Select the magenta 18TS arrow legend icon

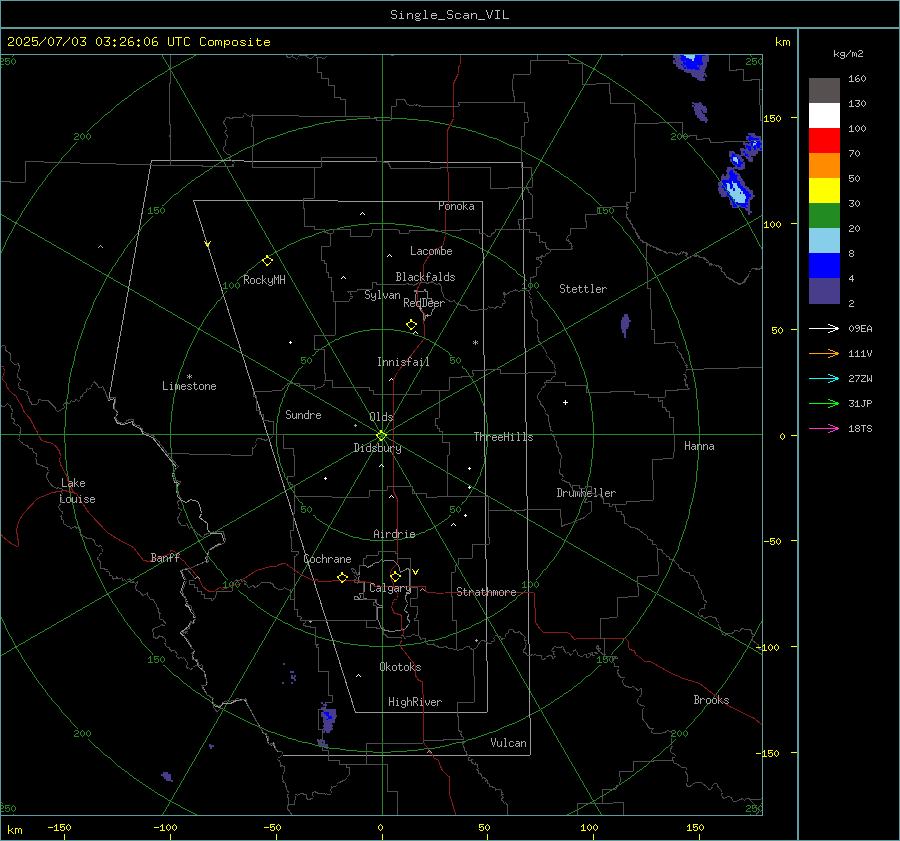[x=824, y=428]
